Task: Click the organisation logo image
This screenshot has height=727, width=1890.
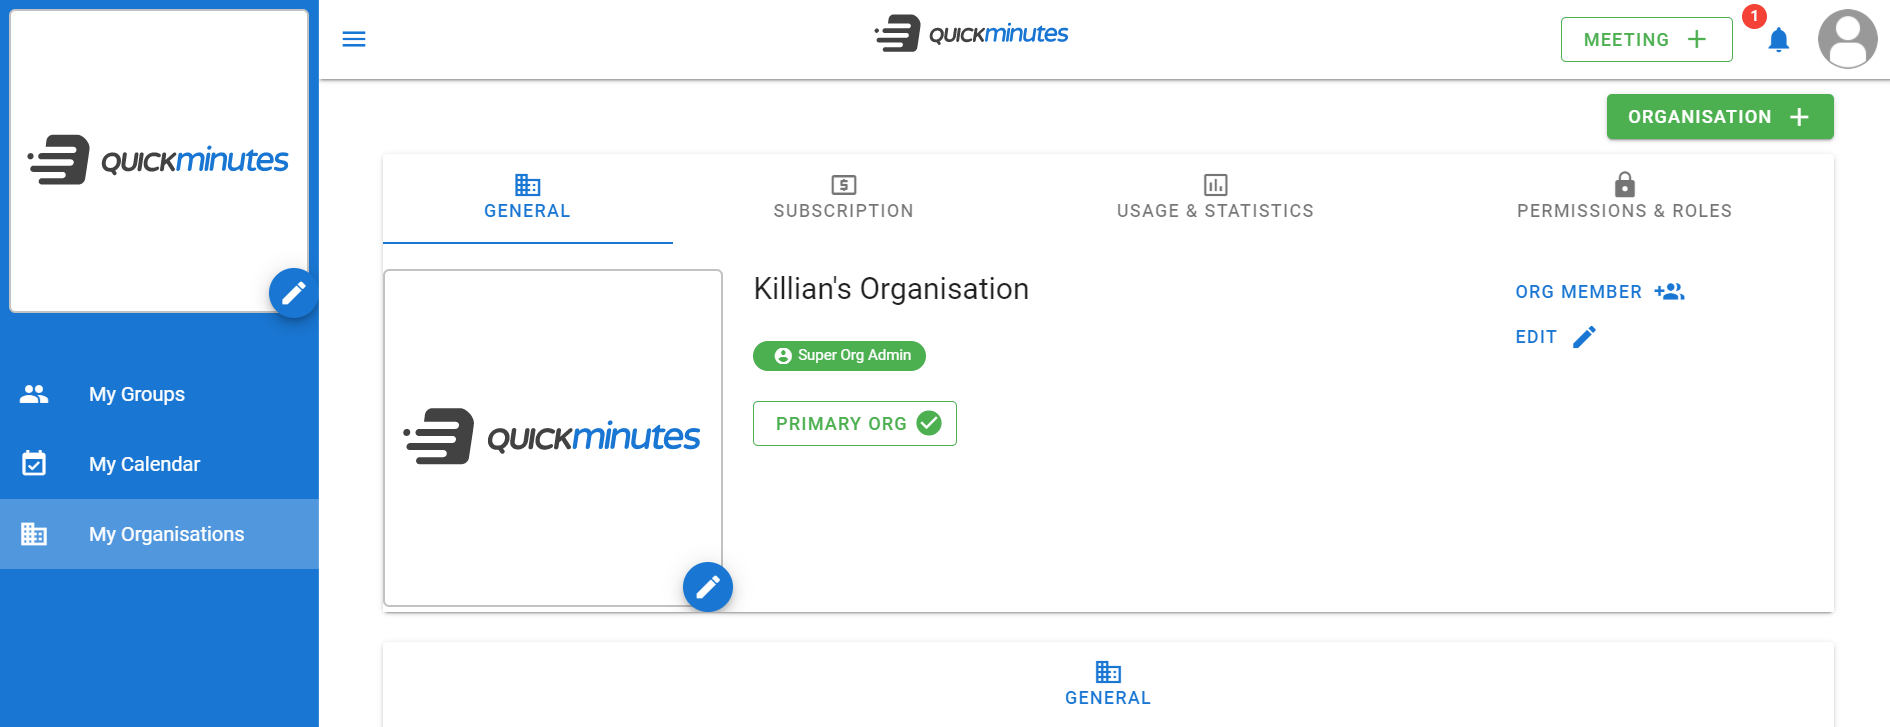Action: coord(552,437)
